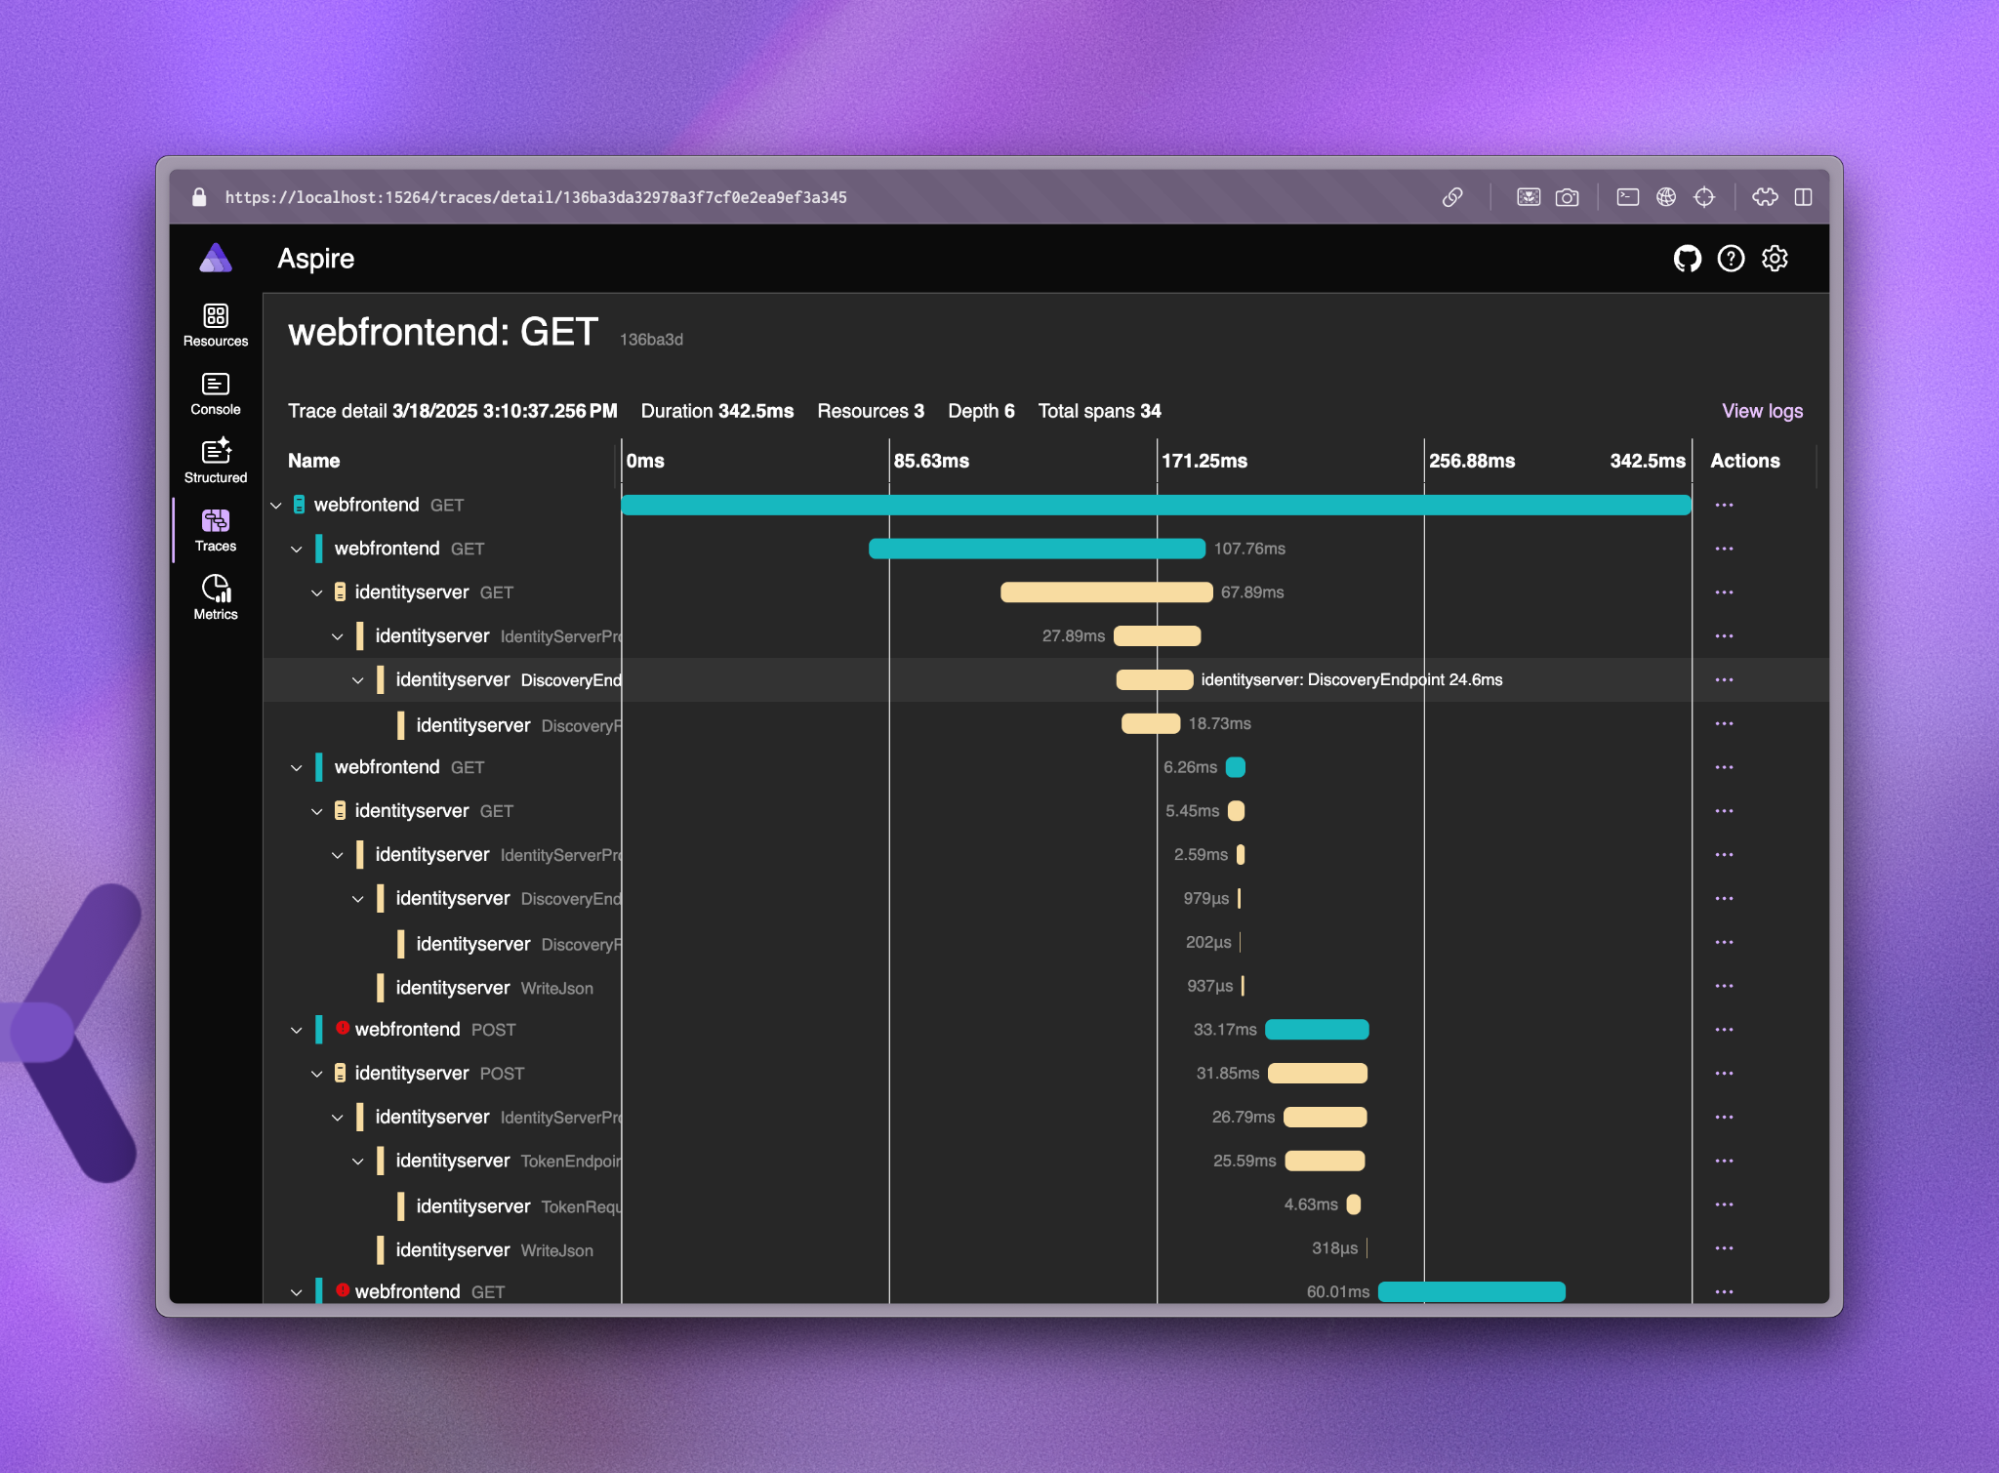Image resolution: width=1999 pixels, height=1473 pixels.
Task: Open actions menu for 67.89ms identityserver GET span
Action: pos(1724,592)
